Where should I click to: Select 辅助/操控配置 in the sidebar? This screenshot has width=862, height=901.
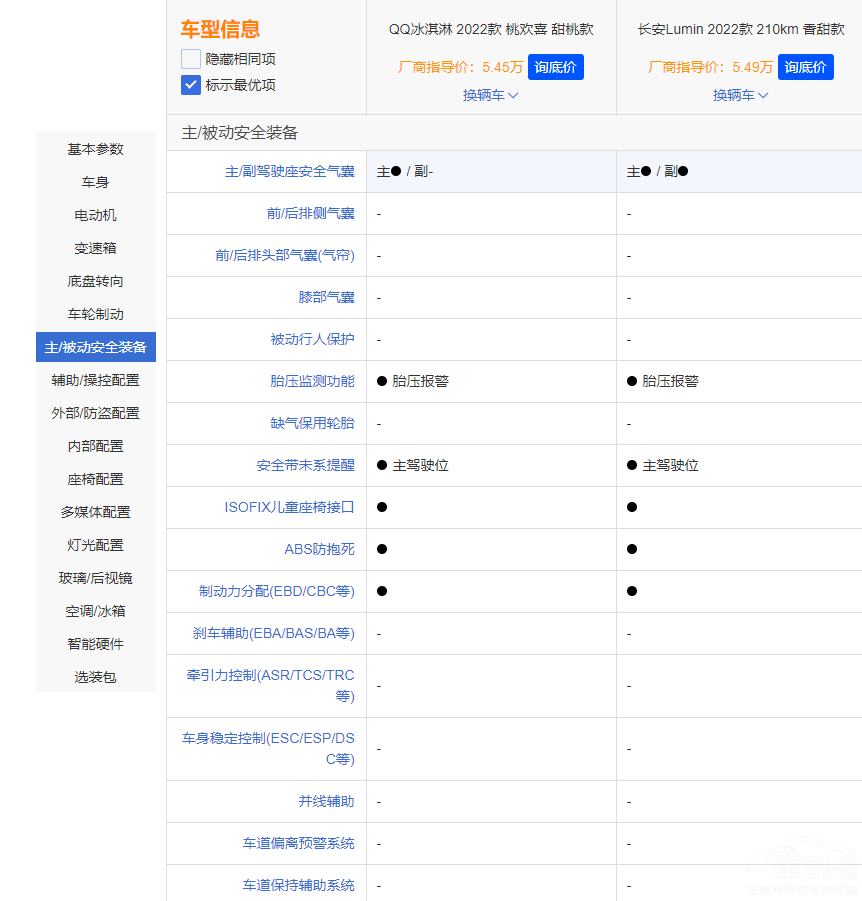(x=95, y=380)
